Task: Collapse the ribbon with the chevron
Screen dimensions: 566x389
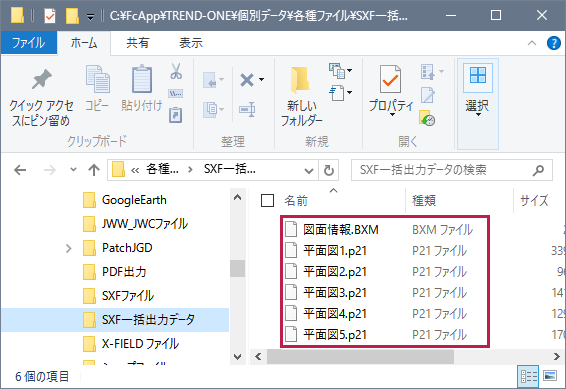Action: click(531, 43)
